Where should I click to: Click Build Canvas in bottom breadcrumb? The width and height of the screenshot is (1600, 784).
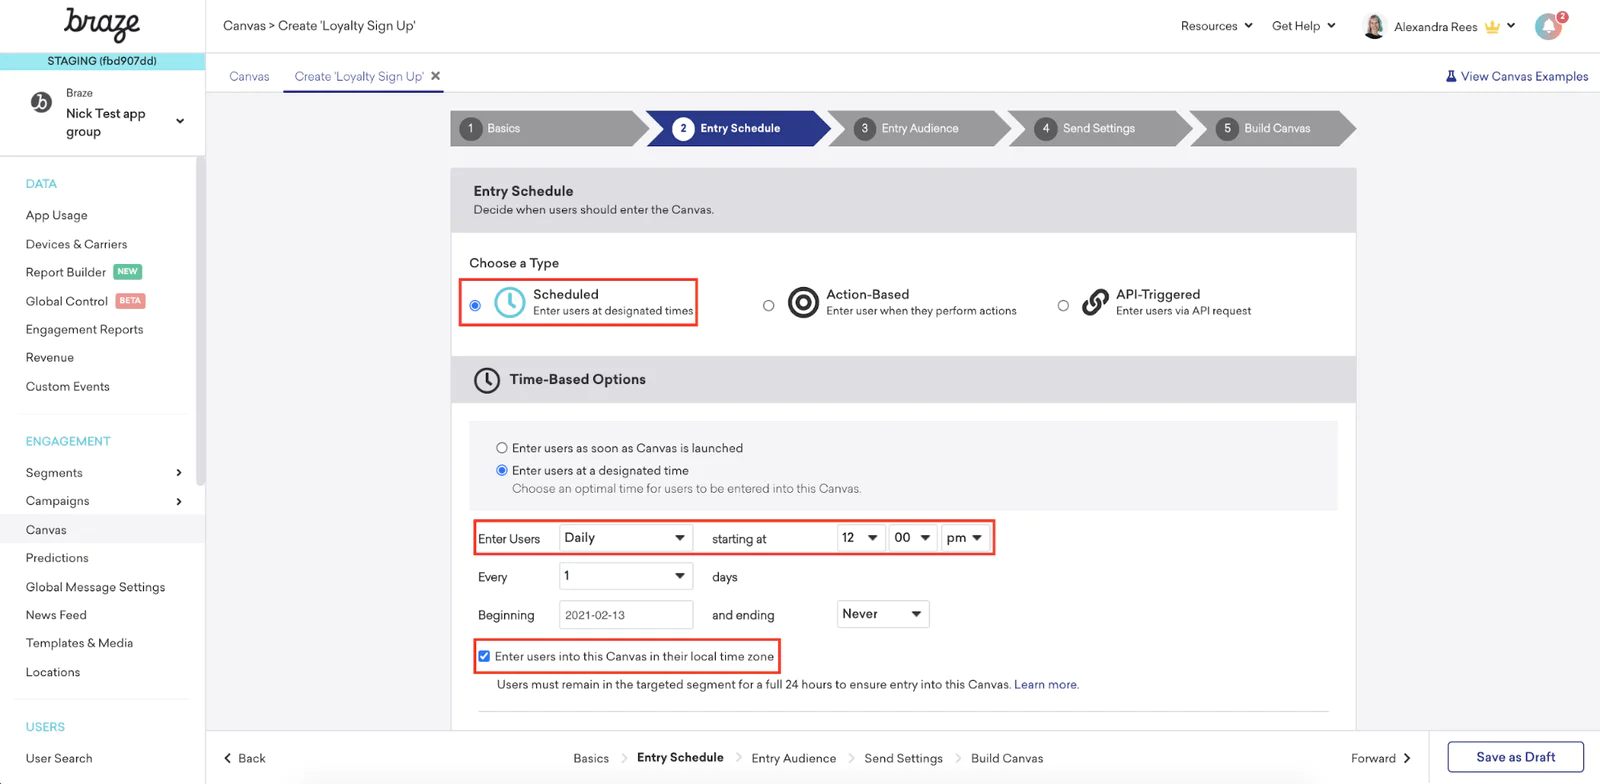pos(1007,758)
